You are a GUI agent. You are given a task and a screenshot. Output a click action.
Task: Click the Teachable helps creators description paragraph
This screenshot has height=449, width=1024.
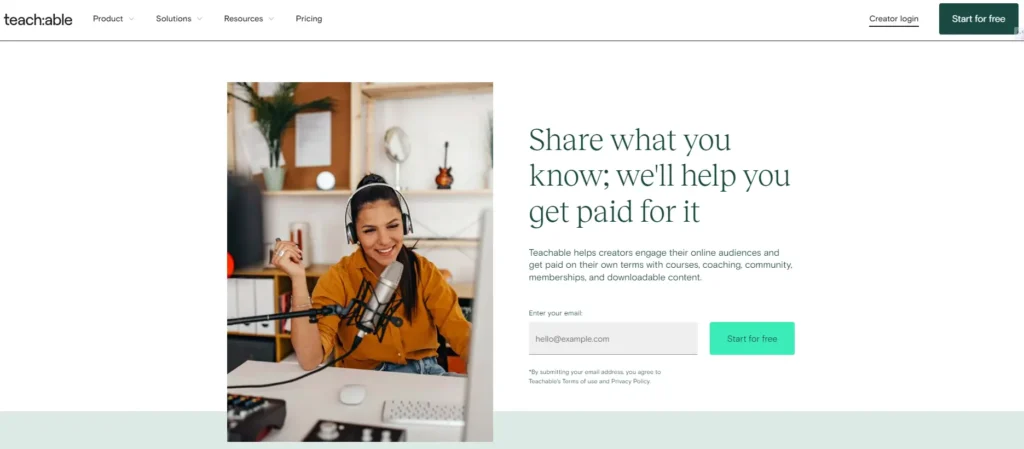(x=660, y=264)
